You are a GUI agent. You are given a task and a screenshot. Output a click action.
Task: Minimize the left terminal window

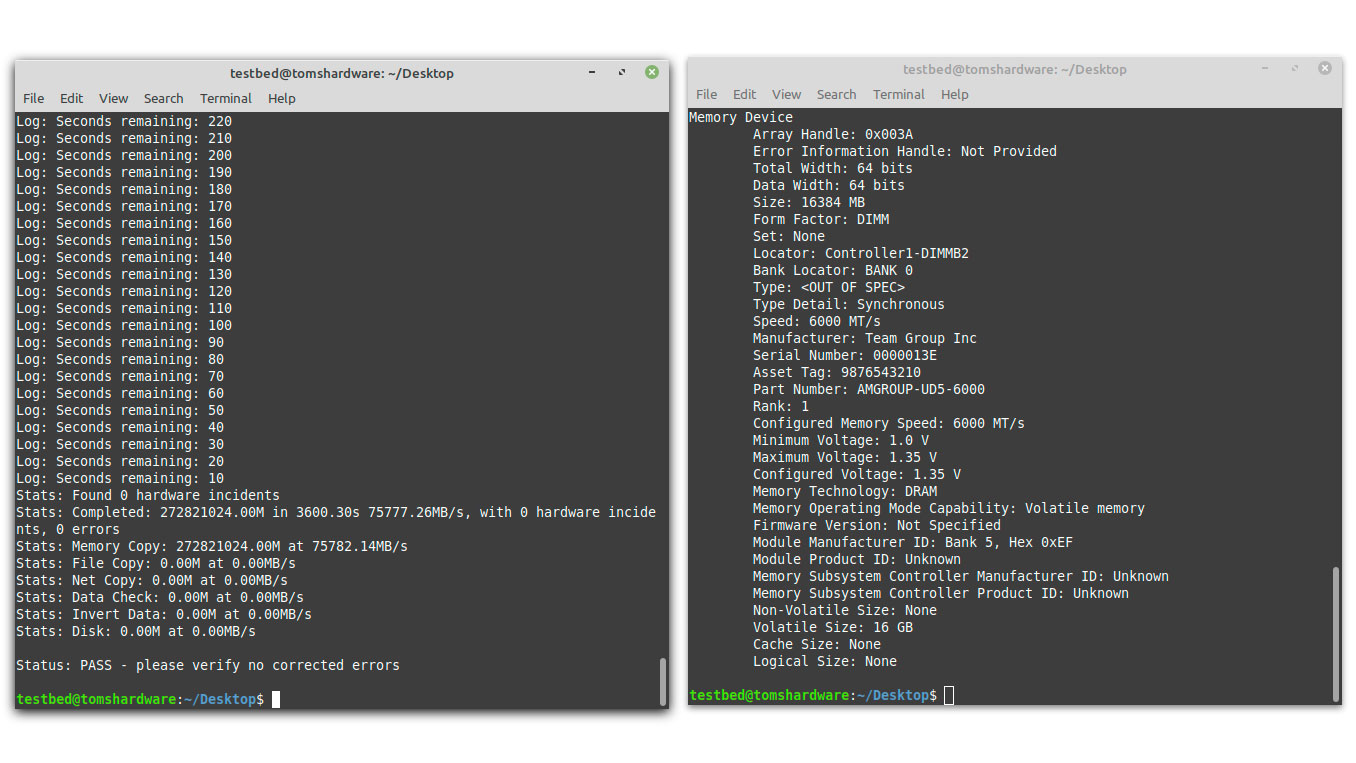592,72
